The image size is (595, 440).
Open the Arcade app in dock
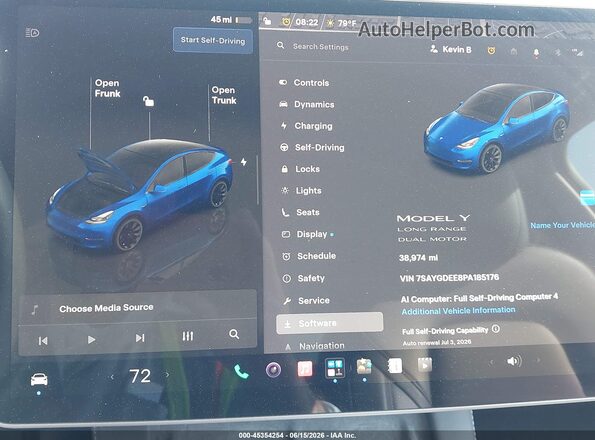(364, 366)
